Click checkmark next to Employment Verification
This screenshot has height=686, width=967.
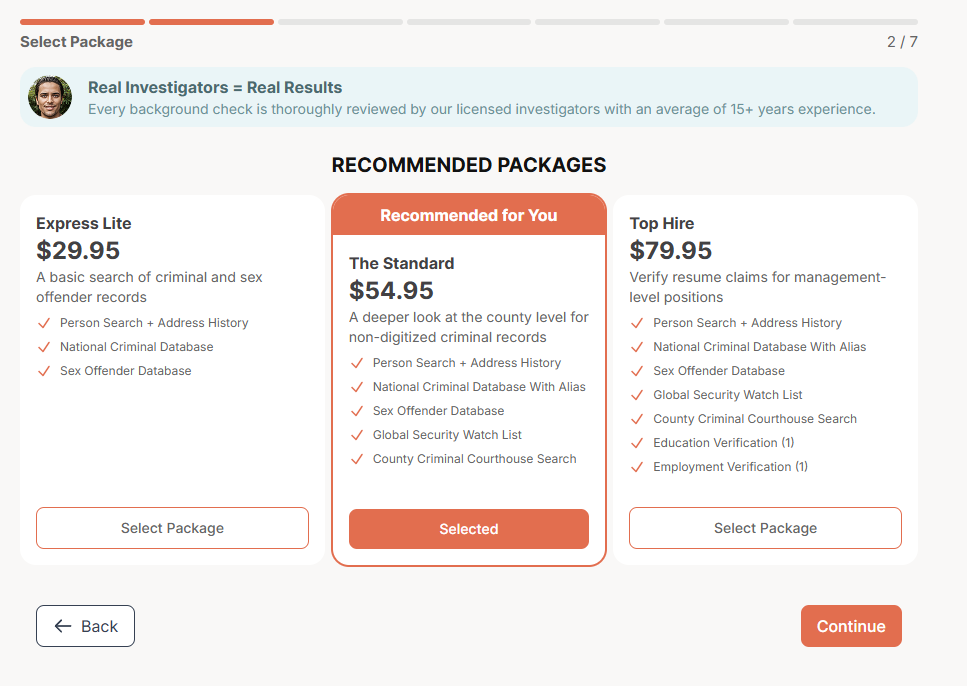pyautogui.click(x=637, y=467)
